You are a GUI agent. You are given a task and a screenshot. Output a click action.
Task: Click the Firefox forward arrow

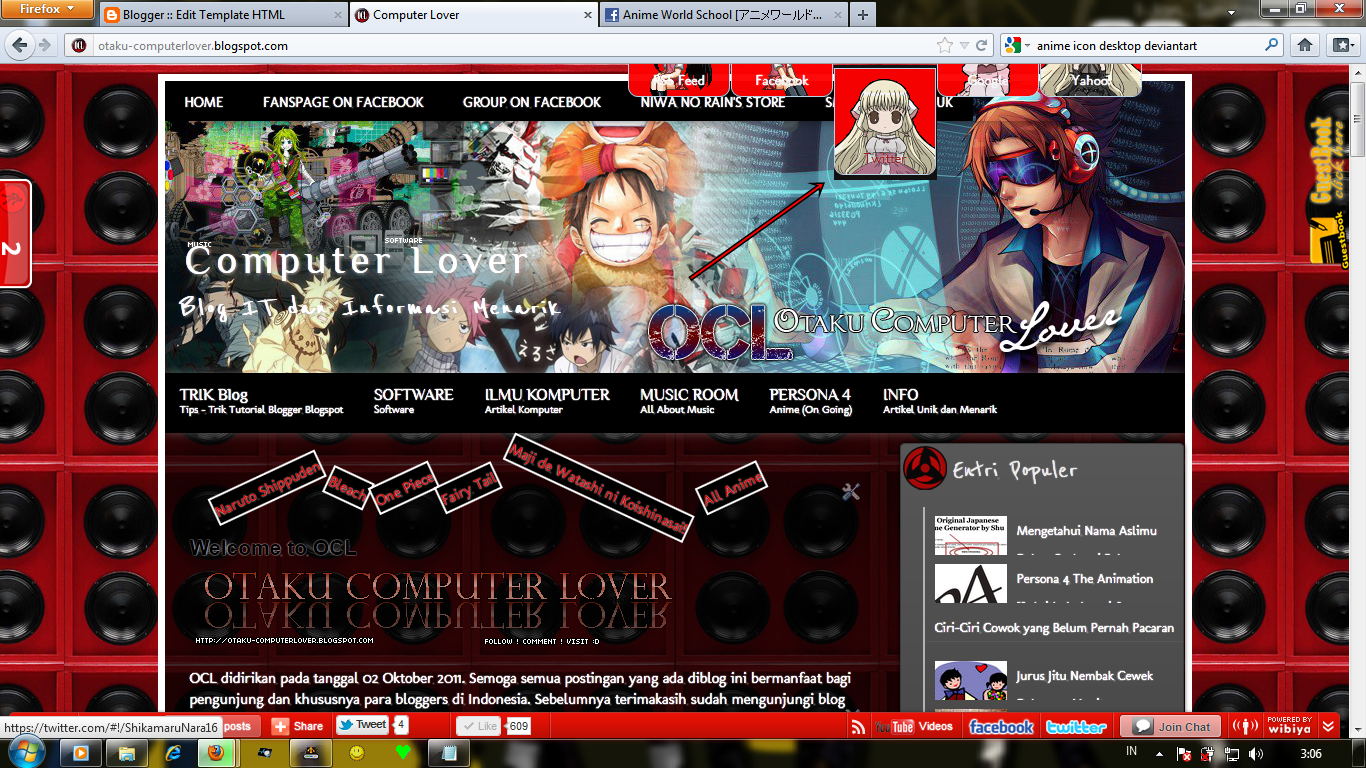[x=45, y=45]
